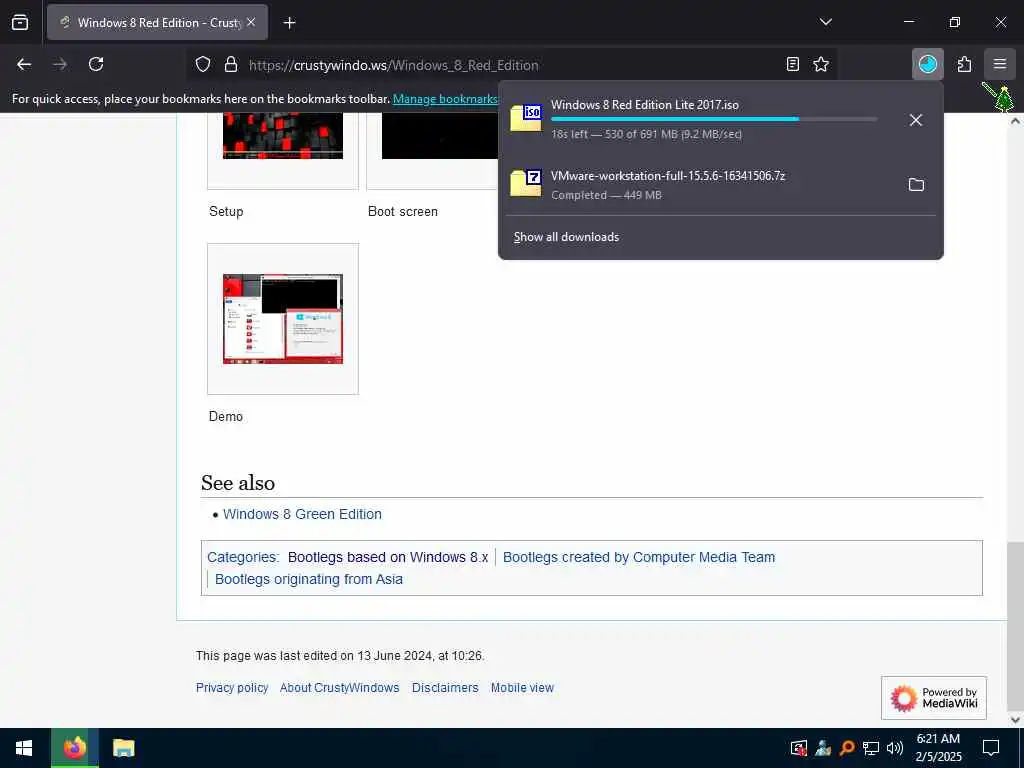
Task: Click the forward navigation arrow
Action: 60,64
